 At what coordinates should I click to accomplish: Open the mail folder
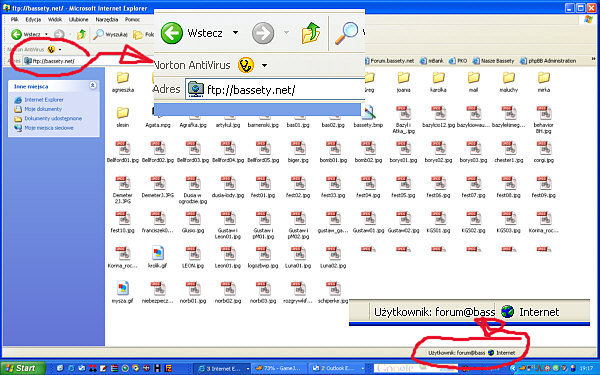[x=473, y=78]
